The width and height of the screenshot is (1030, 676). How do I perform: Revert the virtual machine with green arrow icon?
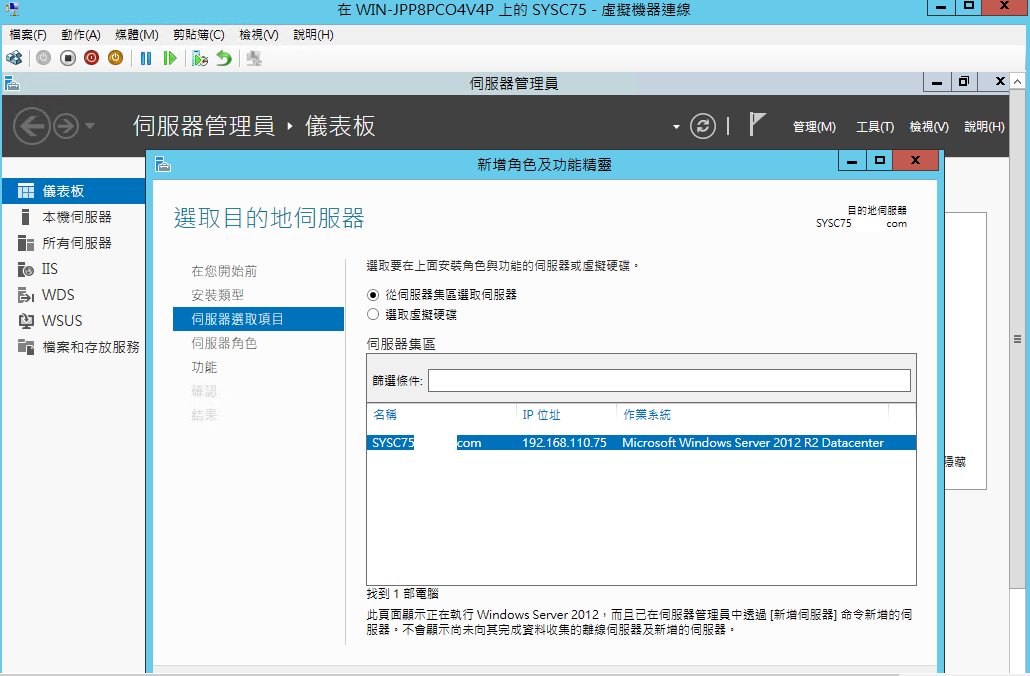tap(224, 58)
